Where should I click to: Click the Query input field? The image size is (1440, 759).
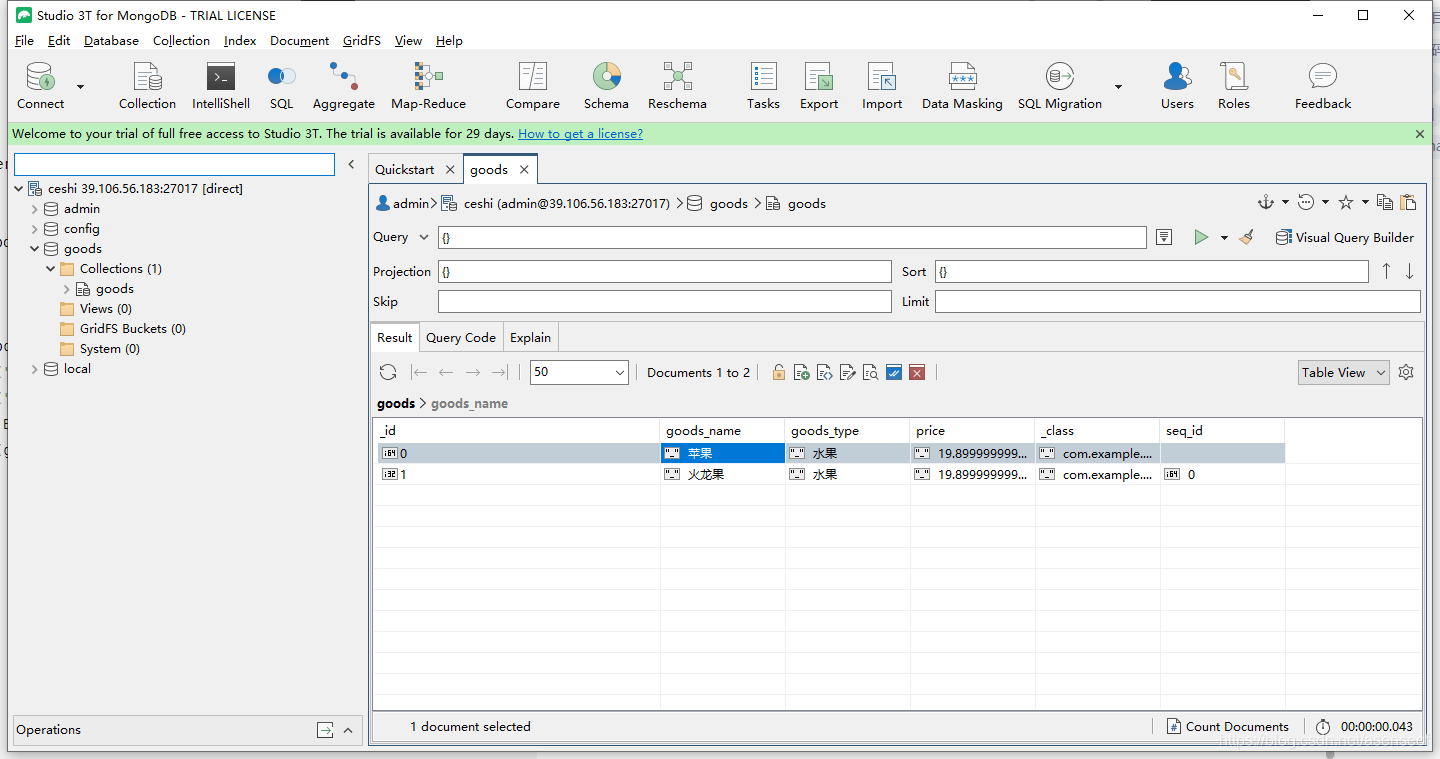coord(792,237)
